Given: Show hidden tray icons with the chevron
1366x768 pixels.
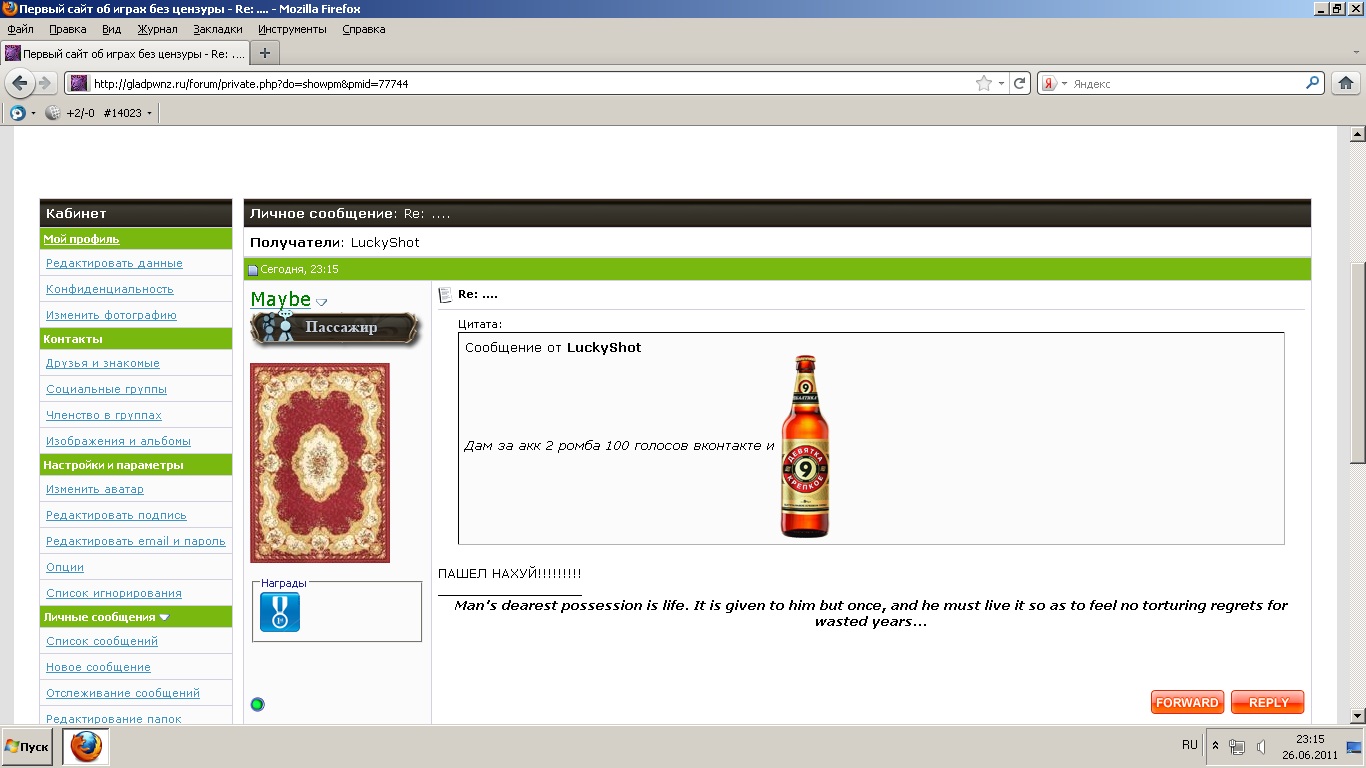Looking at the screenshot, I should (1215, 746).
